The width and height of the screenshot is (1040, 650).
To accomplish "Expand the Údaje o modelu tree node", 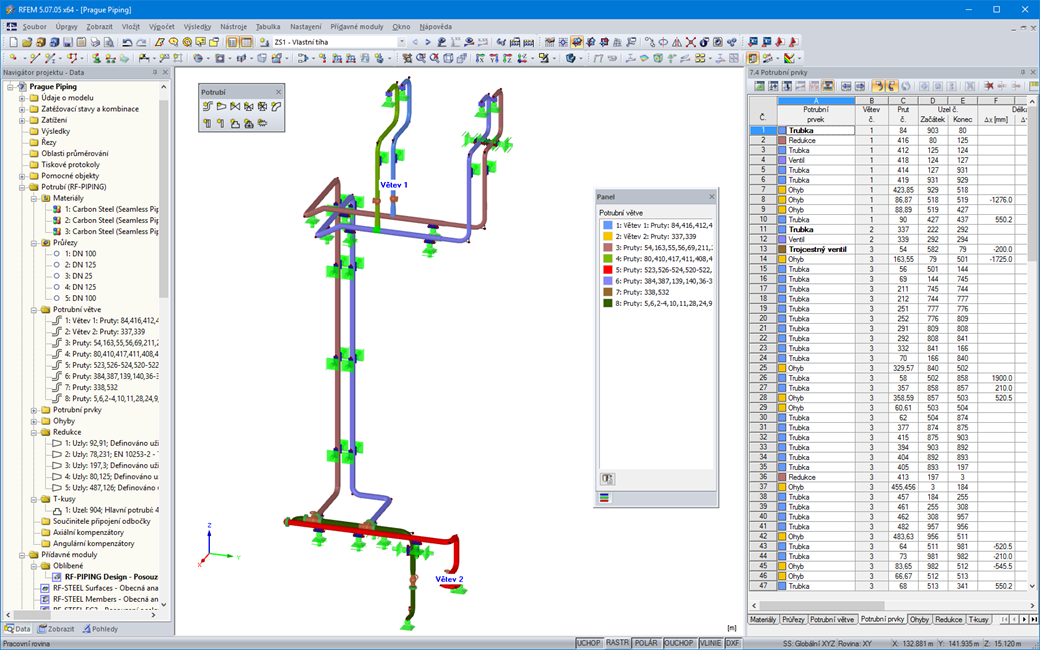I will tap(22, 98).
